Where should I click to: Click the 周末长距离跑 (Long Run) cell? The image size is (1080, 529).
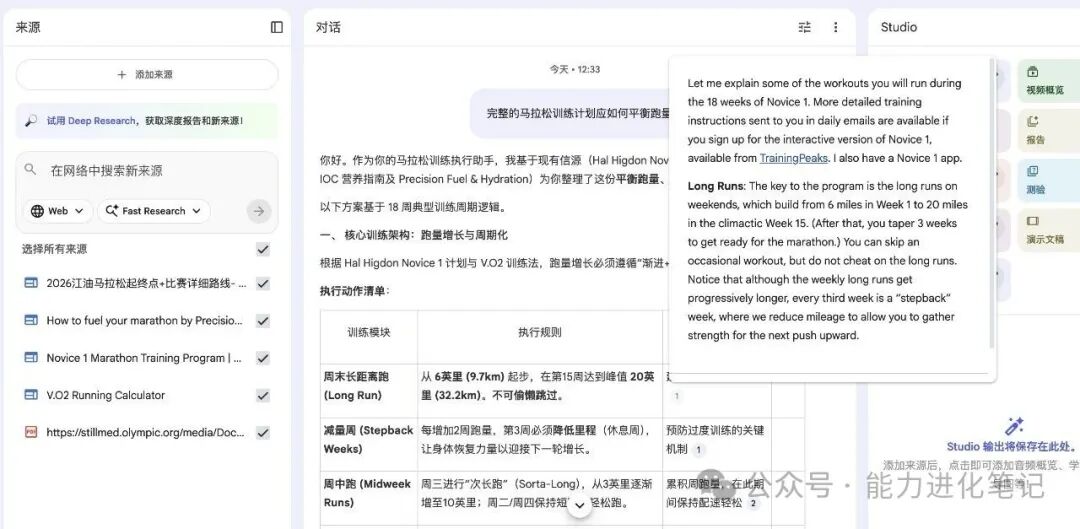tap(368, 391)
